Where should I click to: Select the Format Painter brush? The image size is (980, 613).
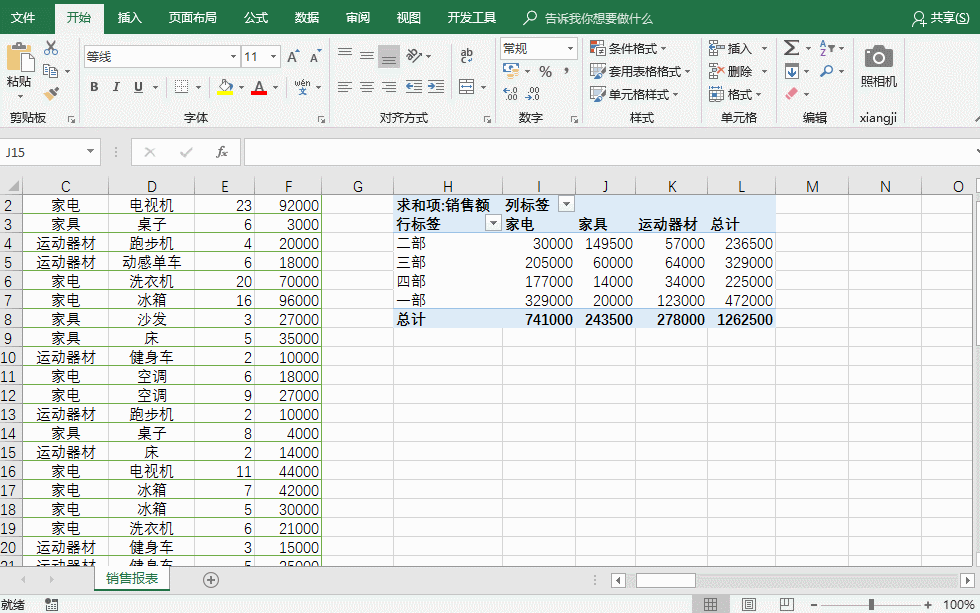51,94
